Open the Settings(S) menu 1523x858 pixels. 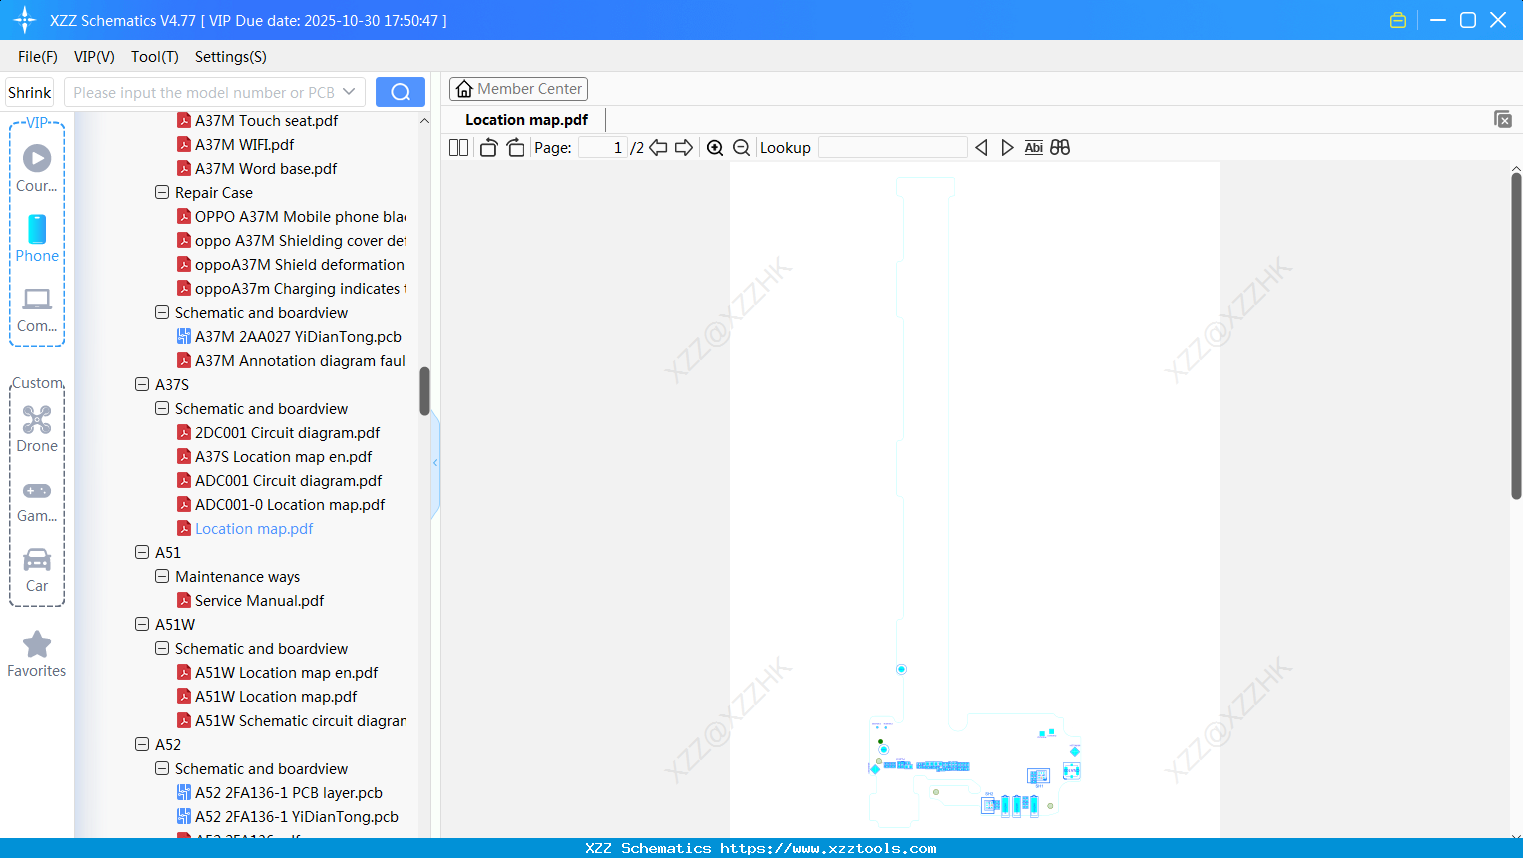231,57
